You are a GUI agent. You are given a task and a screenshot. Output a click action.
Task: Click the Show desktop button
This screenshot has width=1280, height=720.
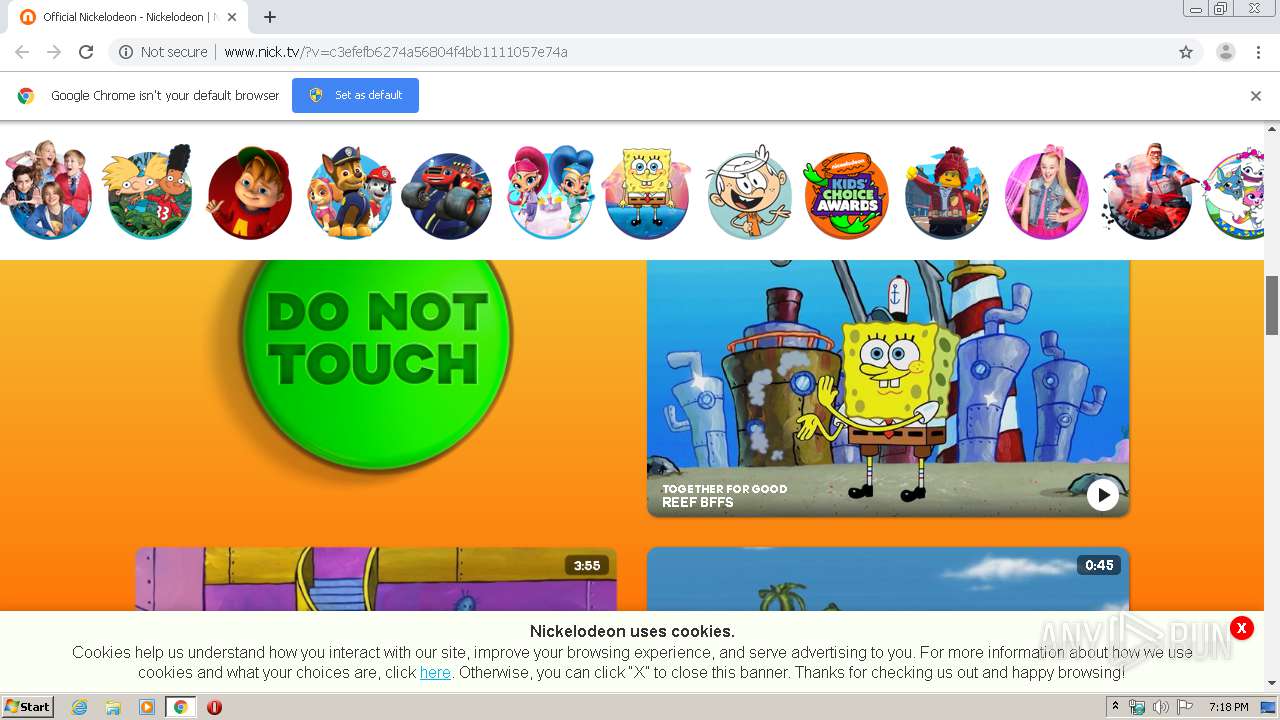[x=1269, y=707]
